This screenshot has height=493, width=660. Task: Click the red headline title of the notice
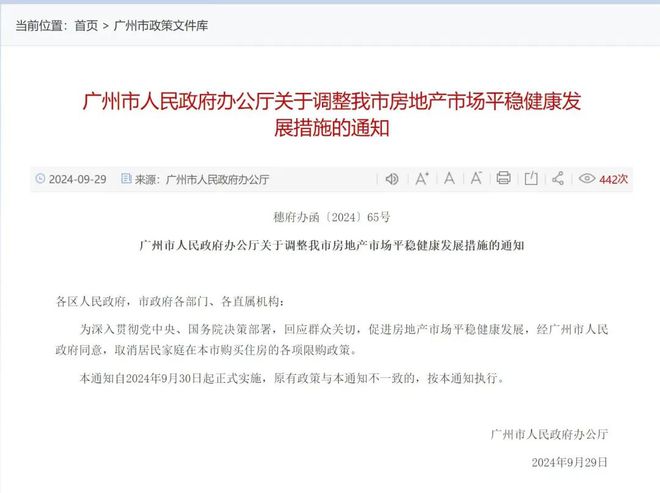pyautogui.click(x=331, y=114)
